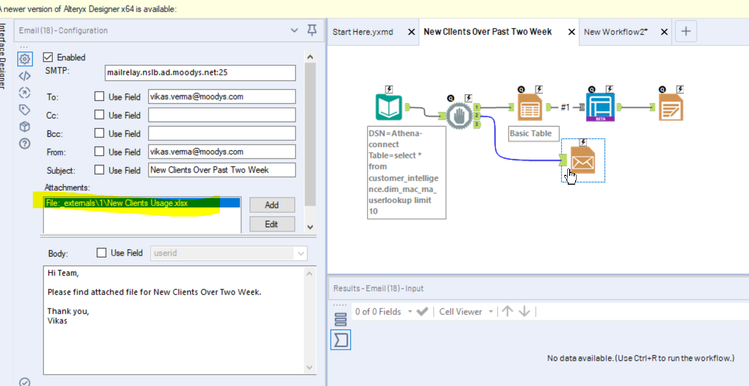Click the Bcc input field
This screenshot has height=386, width=749.
222,133
